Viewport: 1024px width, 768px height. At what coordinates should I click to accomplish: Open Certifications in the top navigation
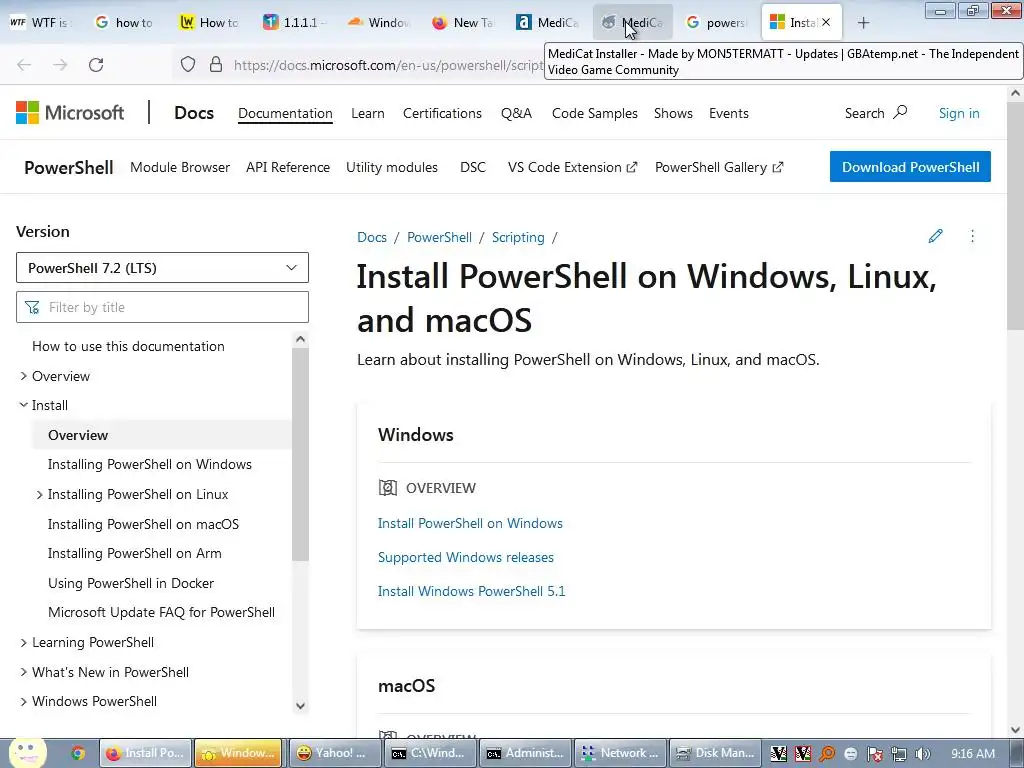(x=442, y=113)
